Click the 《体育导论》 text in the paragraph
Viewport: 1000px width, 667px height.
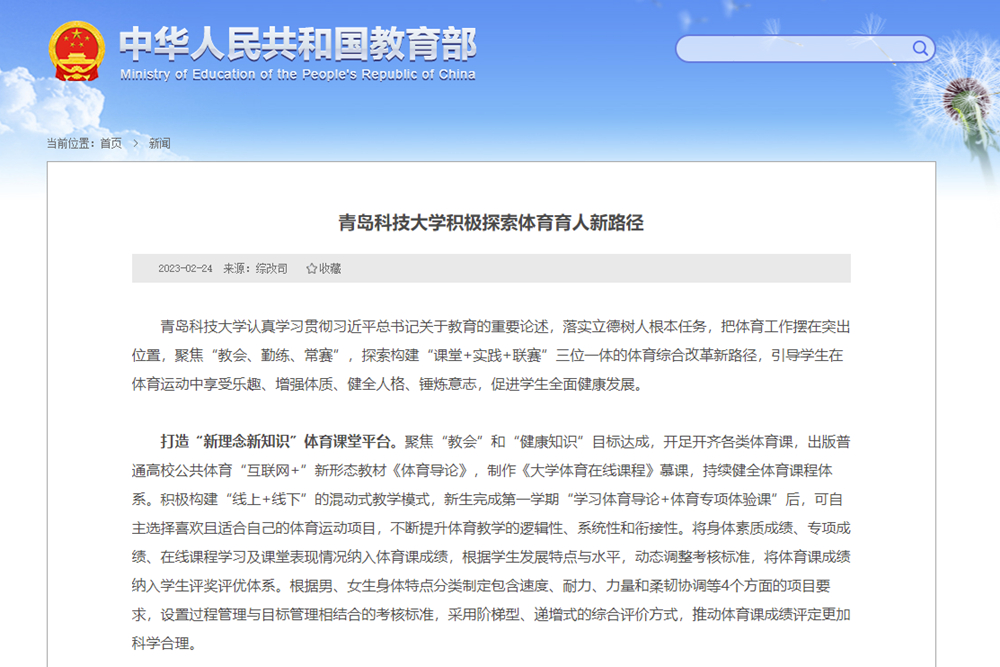(x=443, y=470)
